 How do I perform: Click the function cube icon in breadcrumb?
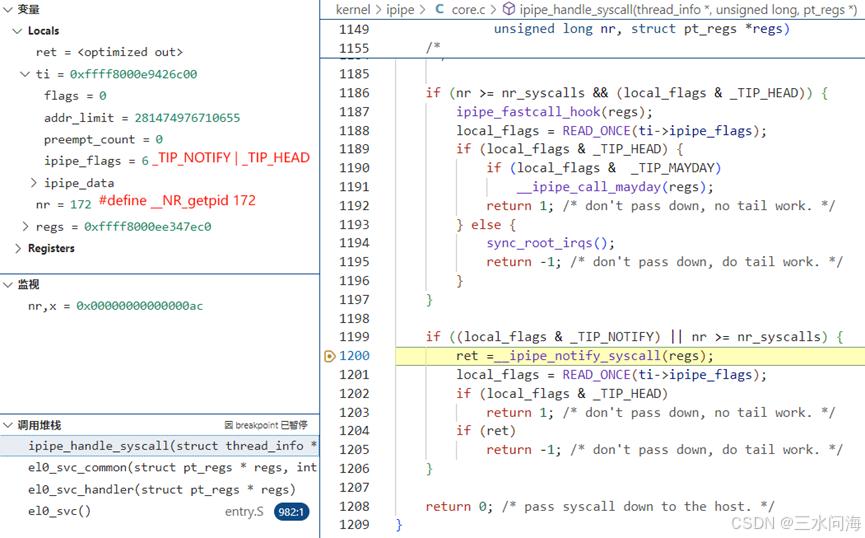[x=509, y=9]
